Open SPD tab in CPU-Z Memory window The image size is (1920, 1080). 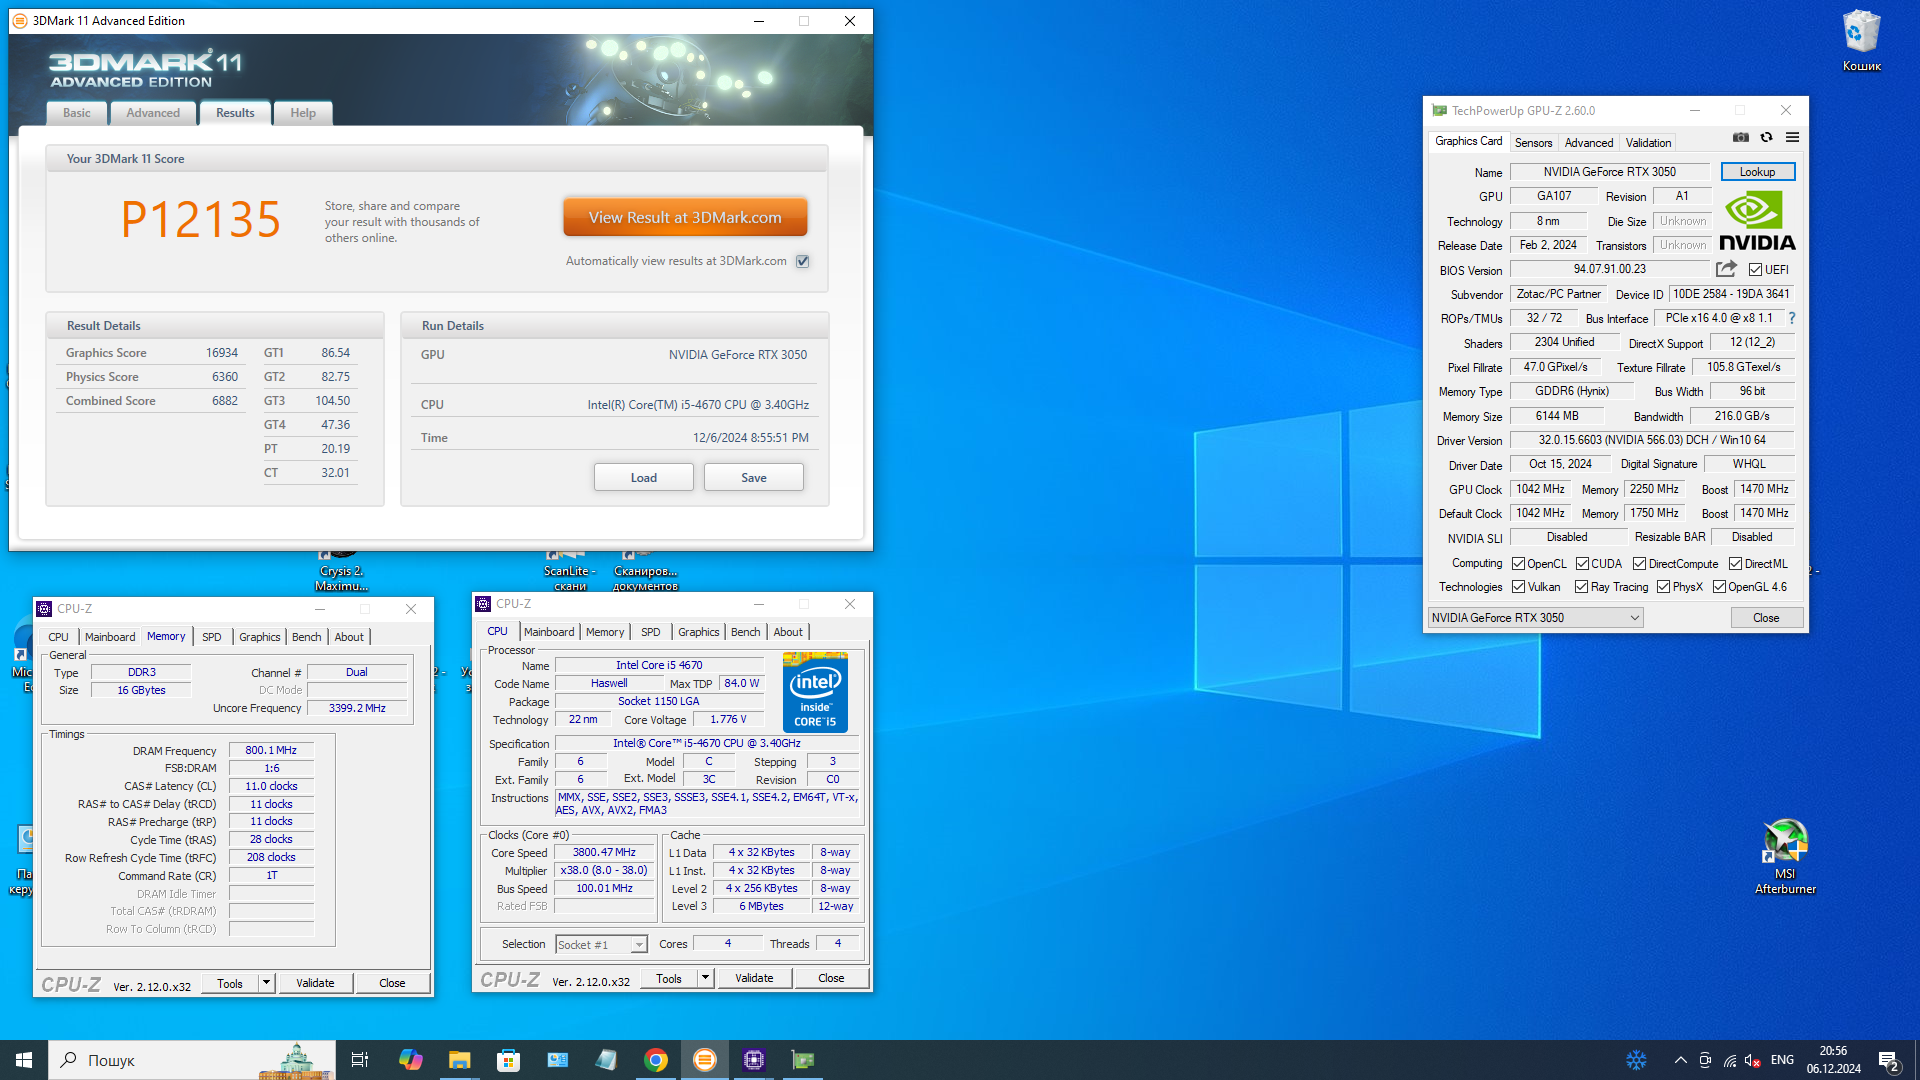point(212,637)
